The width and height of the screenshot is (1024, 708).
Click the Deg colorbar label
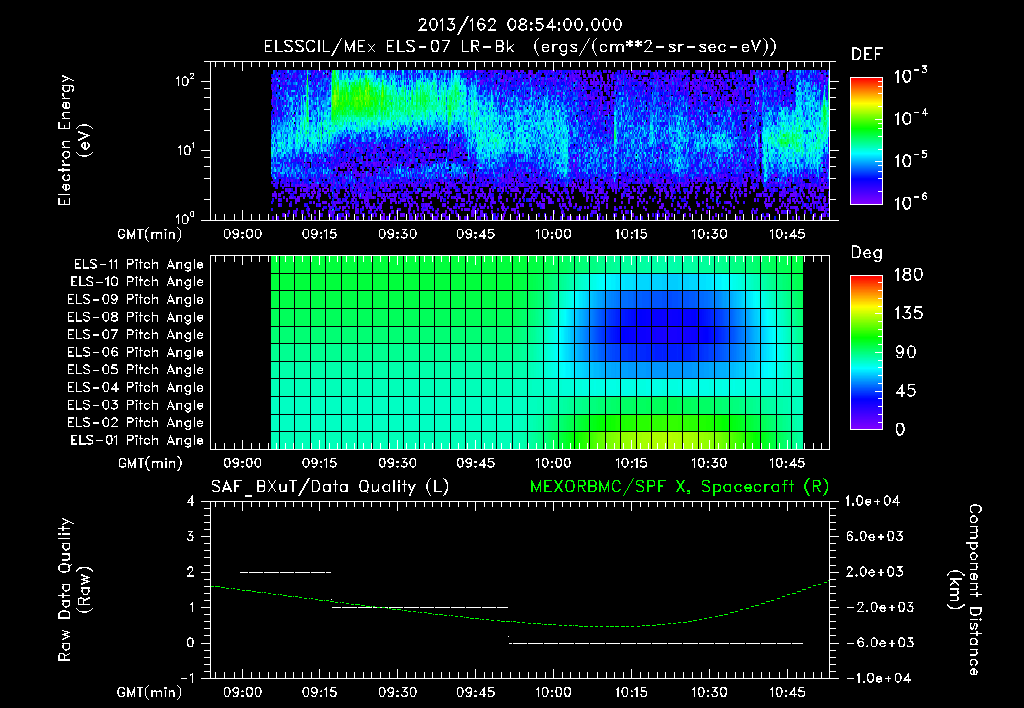pyautogui.click(x=867, y=253)
